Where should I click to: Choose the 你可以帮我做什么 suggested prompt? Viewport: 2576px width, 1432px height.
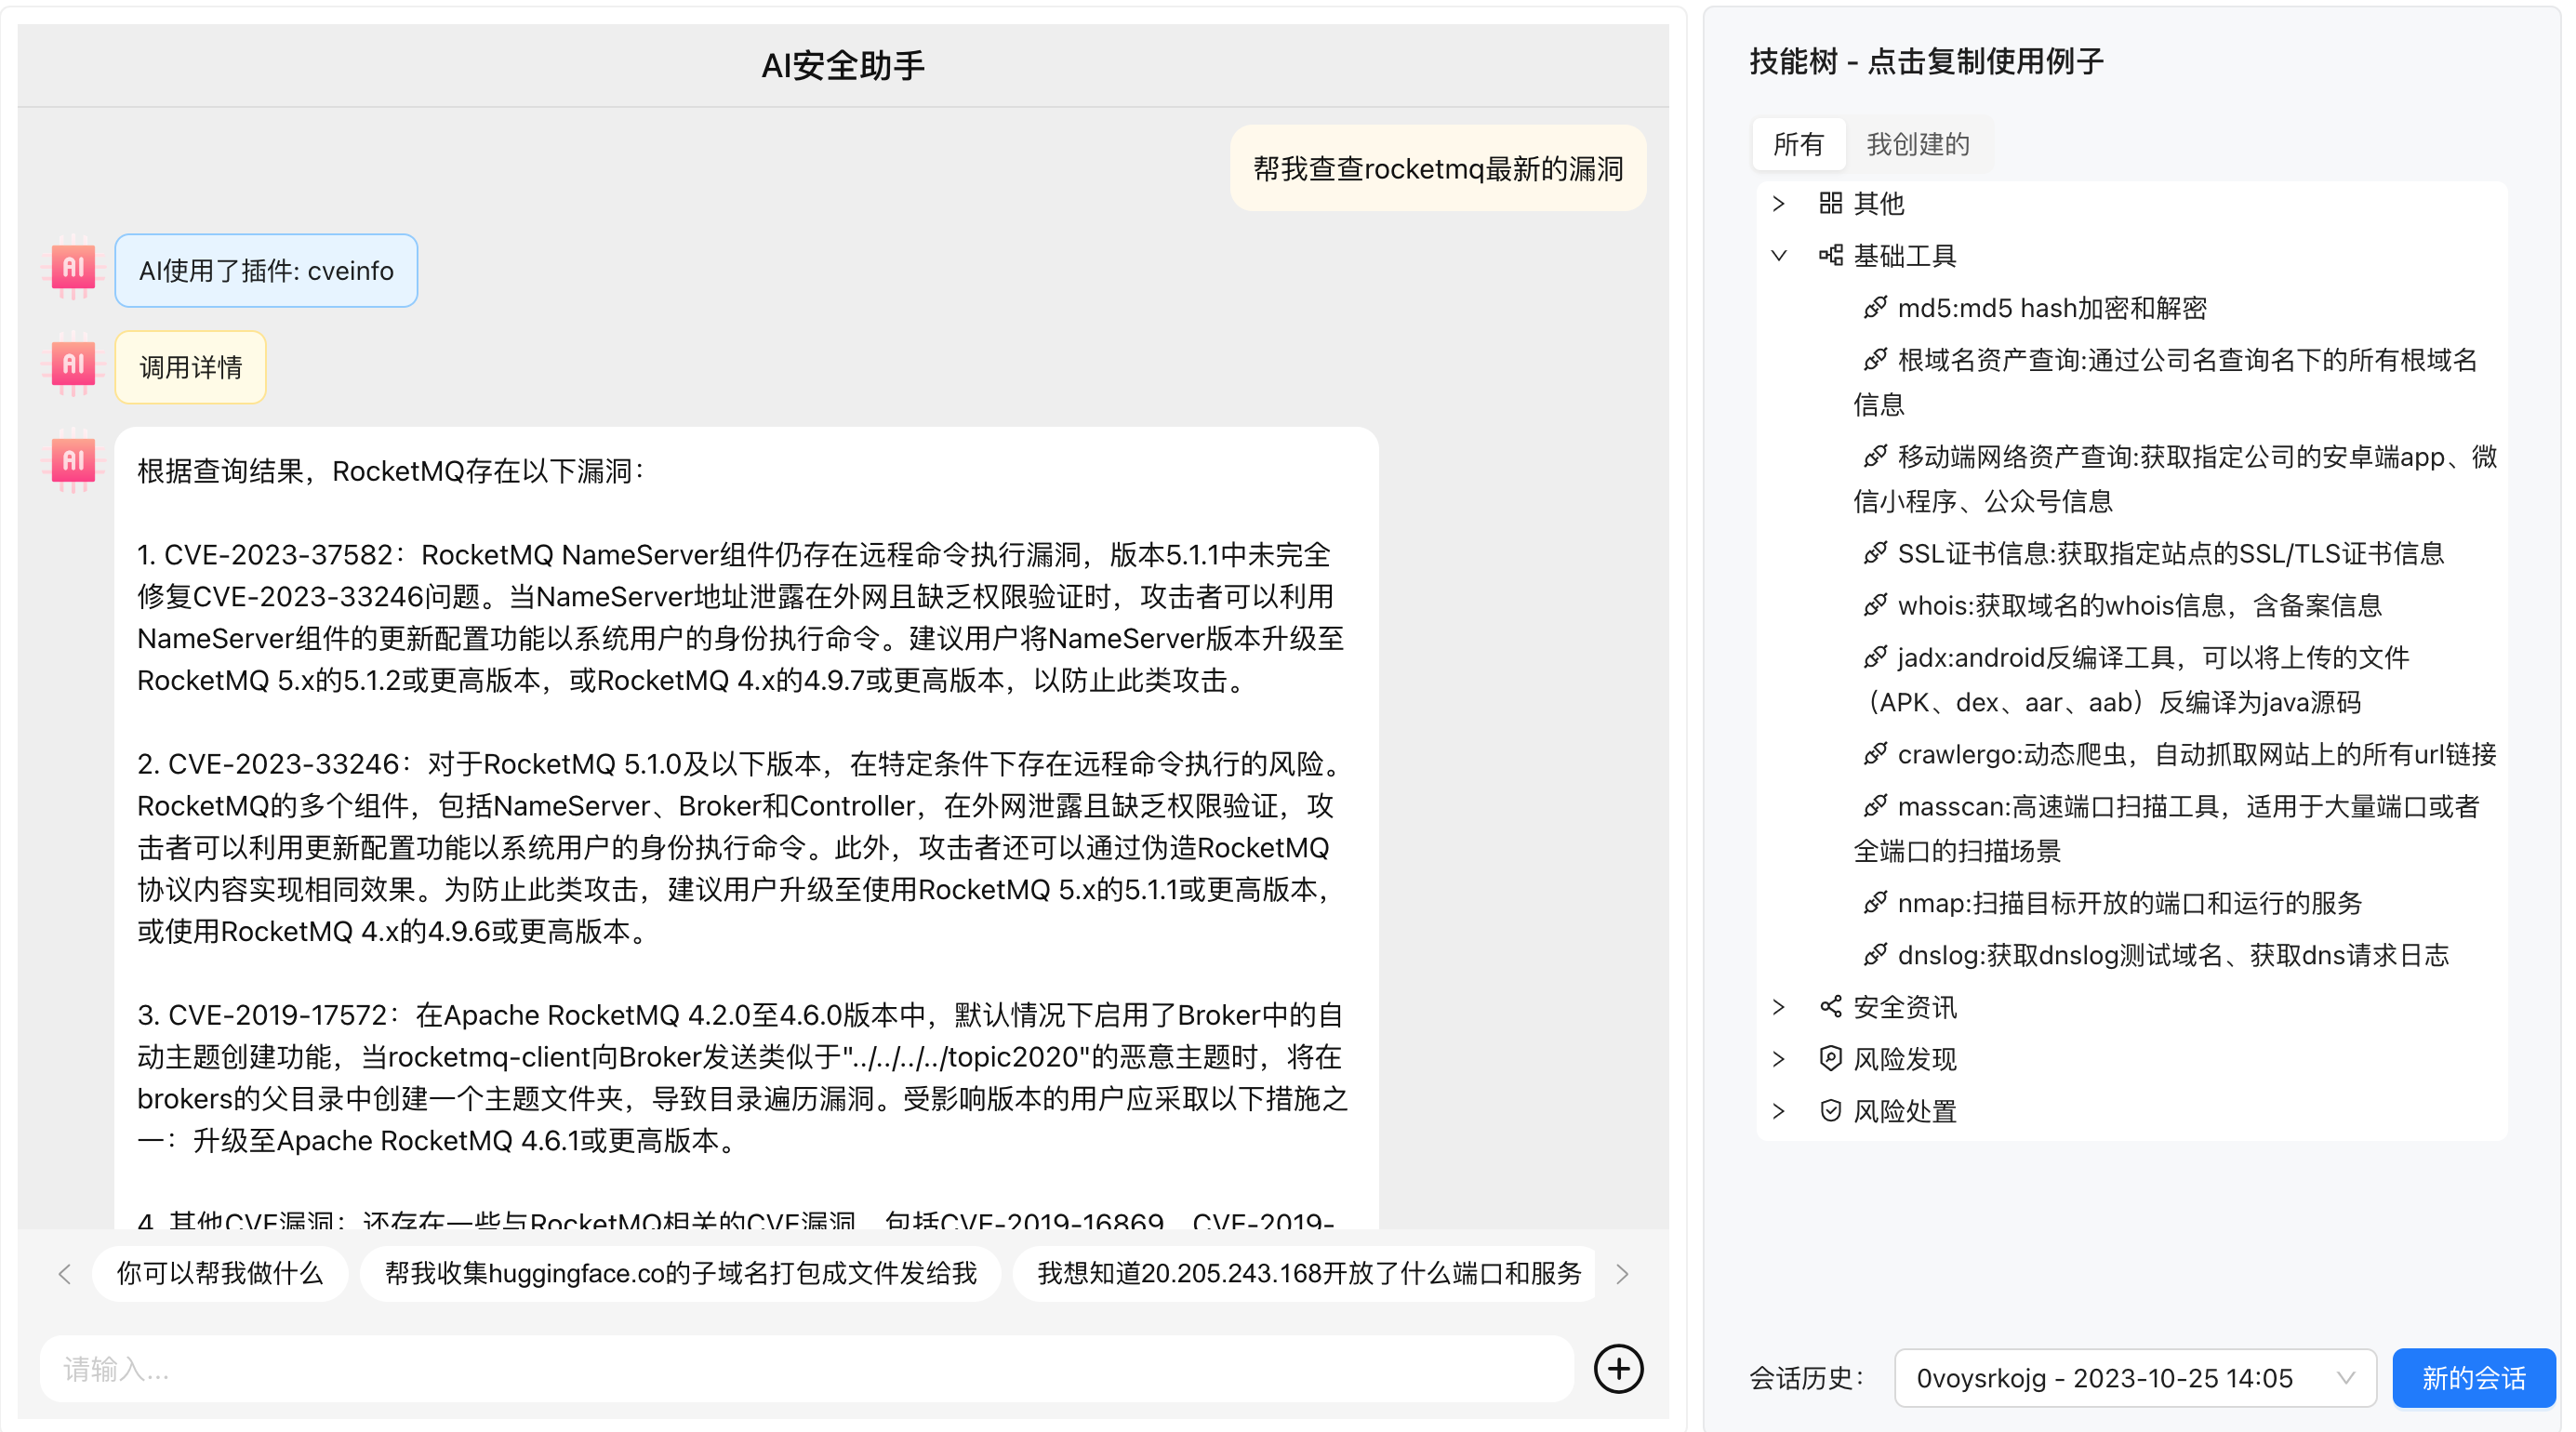[x=220, y=1273]
